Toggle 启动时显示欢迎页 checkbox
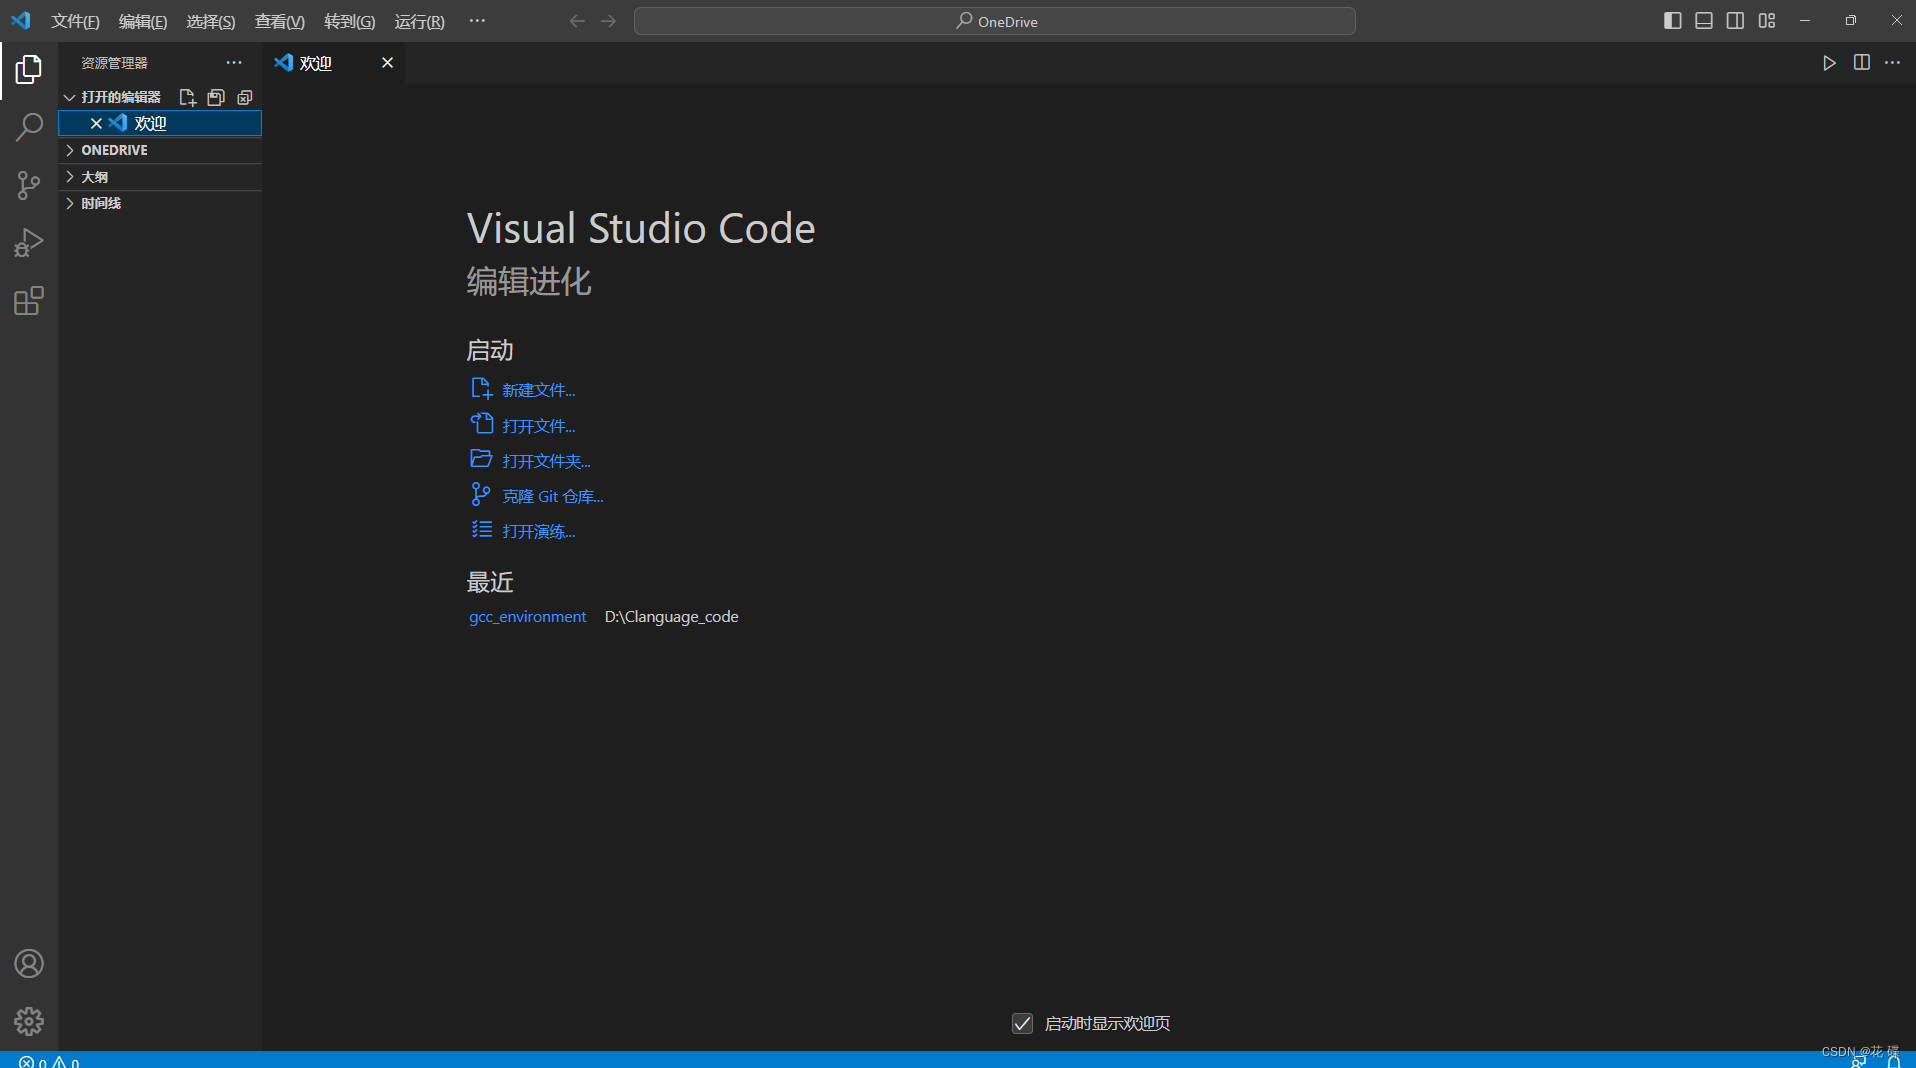Viewport: 1916px width, 1068px height. (1022, 1023)
